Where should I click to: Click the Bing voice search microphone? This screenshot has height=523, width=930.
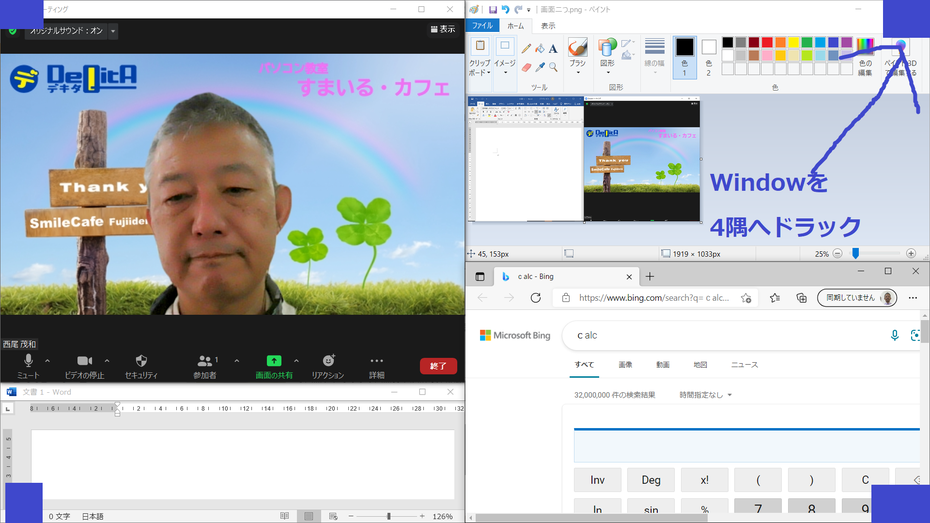[x=895, y=336]
